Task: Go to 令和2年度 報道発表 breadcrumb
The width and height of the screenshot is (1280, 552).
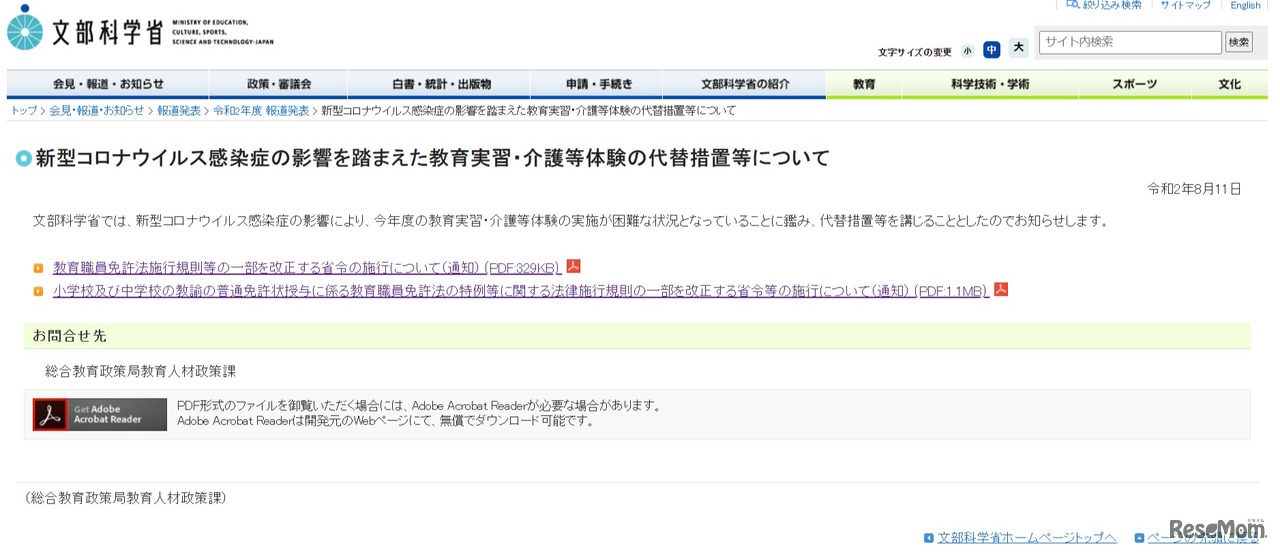Action: click(261, 111)
